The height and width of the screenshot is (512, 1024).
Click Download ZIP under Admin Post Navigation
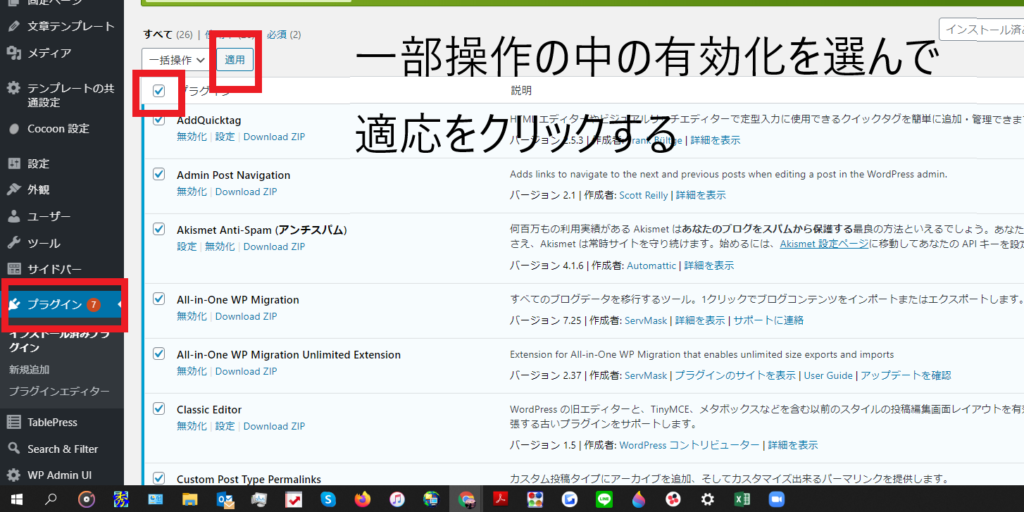coord(246,191)
